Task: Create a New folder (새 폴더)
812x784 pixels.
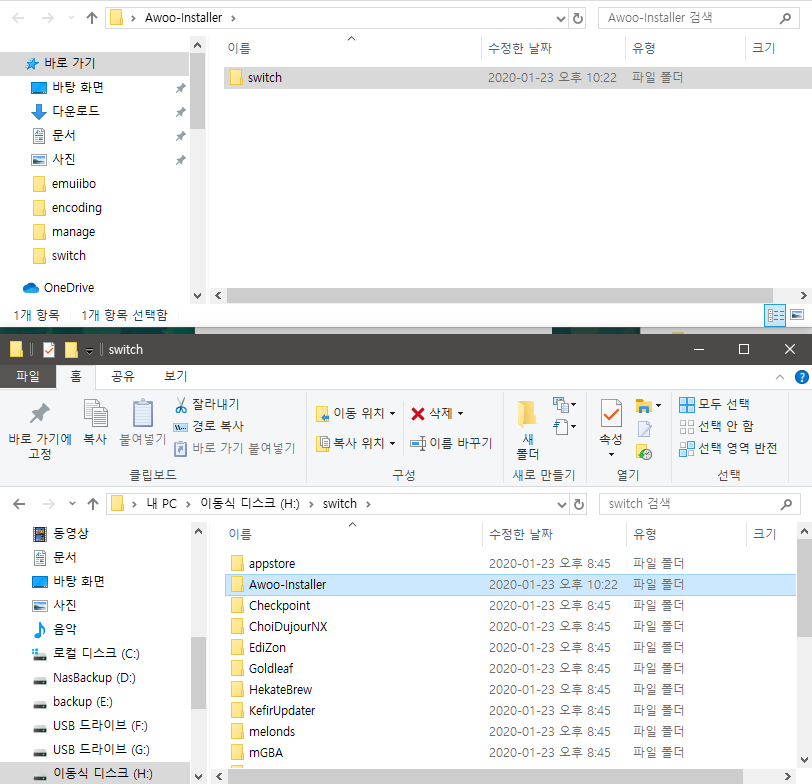Action: [x=527, y=430]
